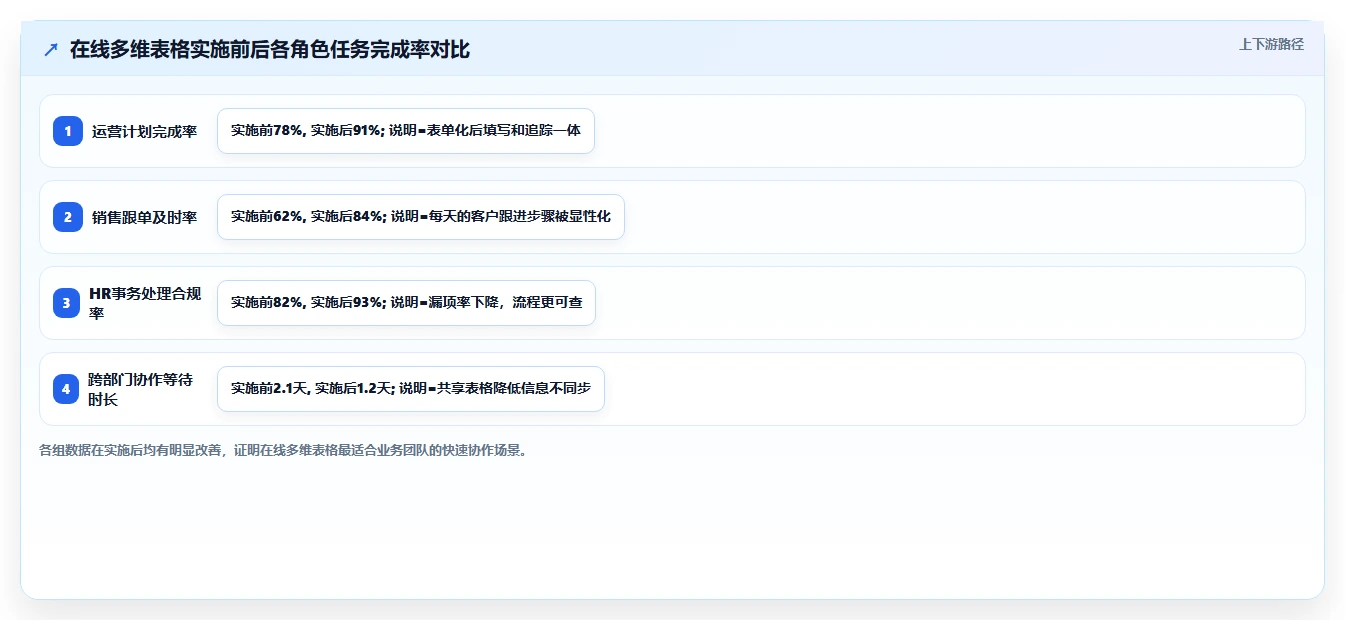Image resolution: width=1345 pixels, height=620 pixels.
Task: Select the 实施前78%, 实施后91% value box
Action: [406, 131]
